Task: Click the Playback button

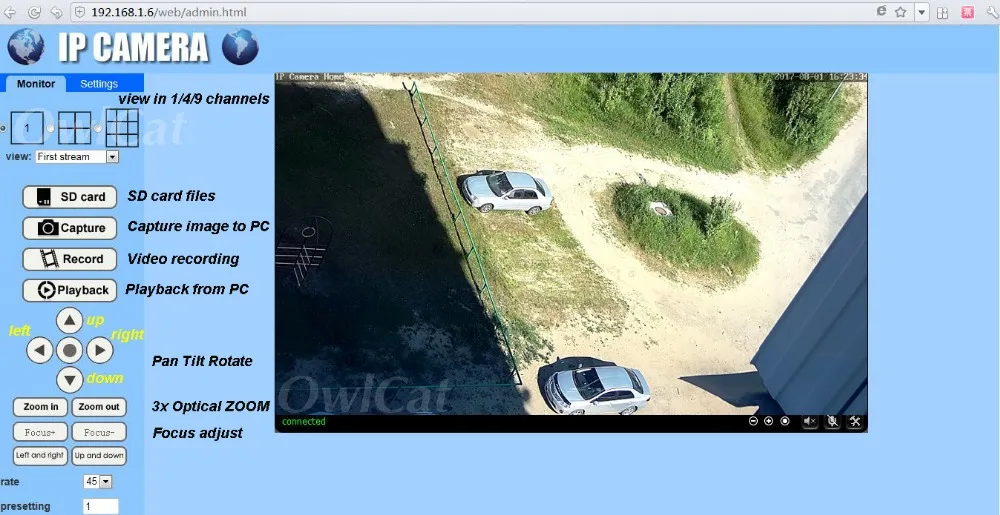Action: 70,291
